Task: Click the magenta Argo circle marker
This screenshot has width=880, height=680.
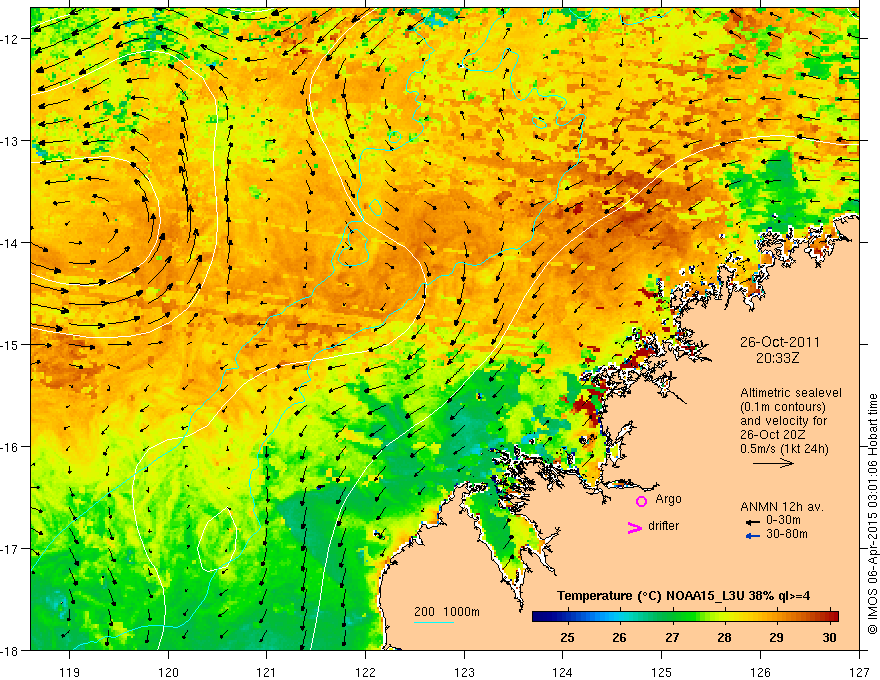Action: [x=641, y=501]
